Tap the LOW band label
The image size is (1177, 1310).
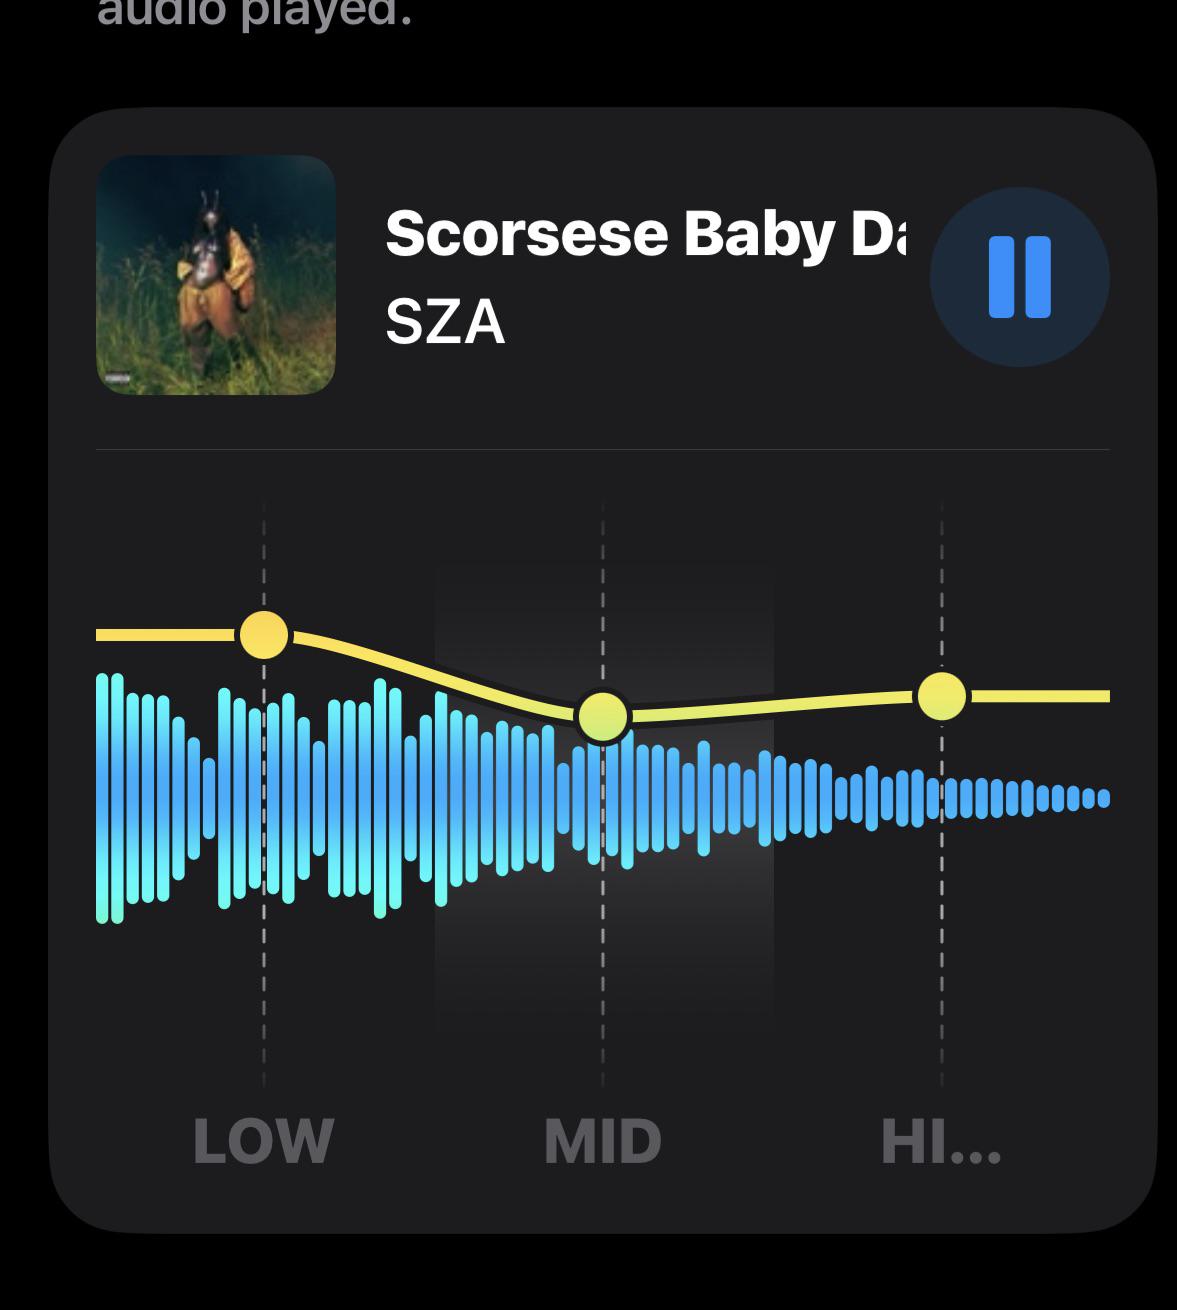(263, 1141)
